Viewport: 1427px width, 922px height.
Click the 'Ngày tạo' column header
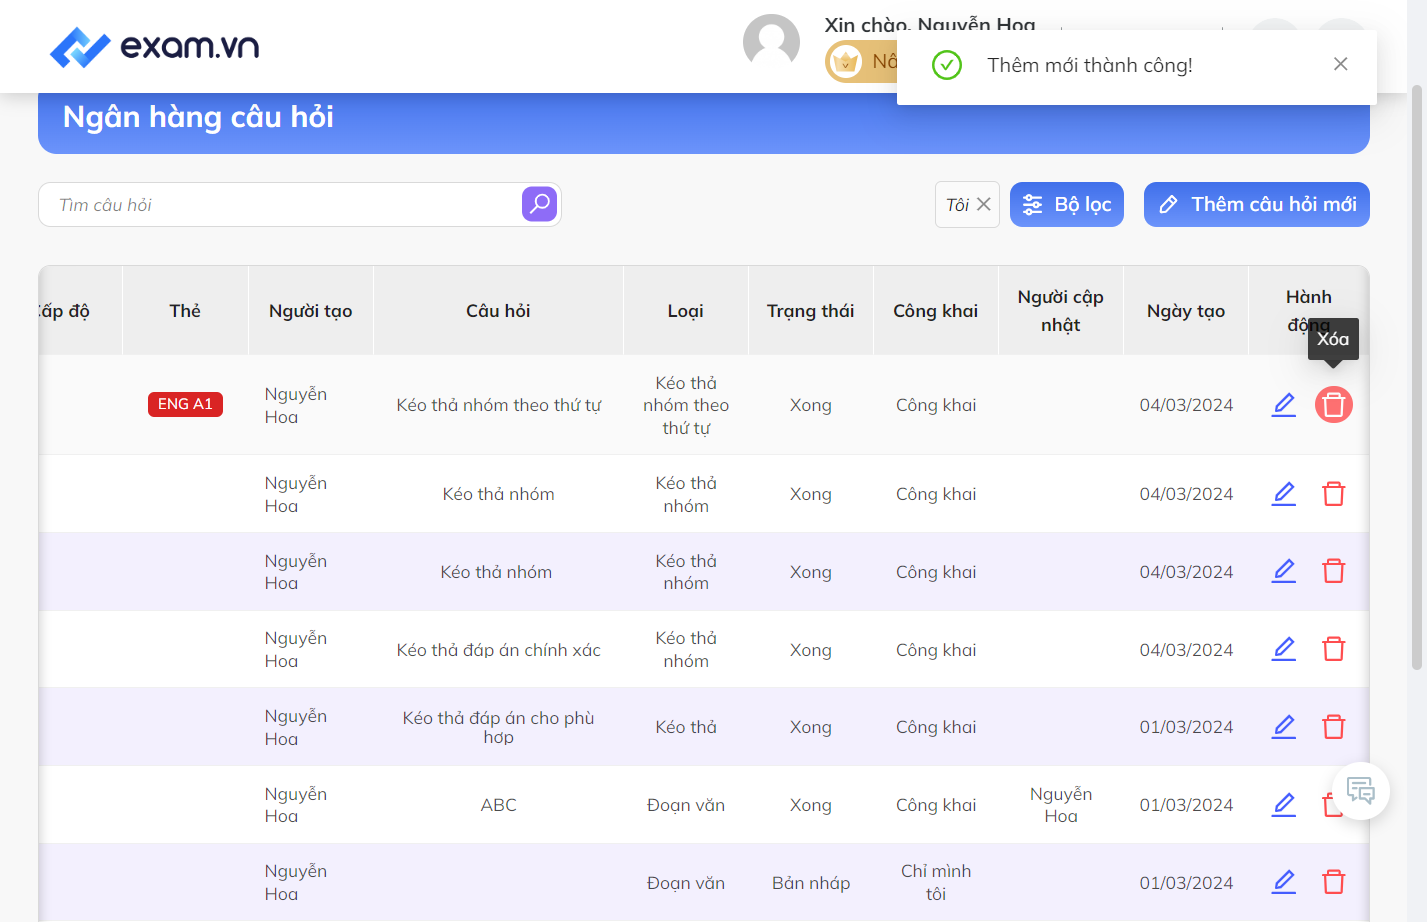[1186, 311]
